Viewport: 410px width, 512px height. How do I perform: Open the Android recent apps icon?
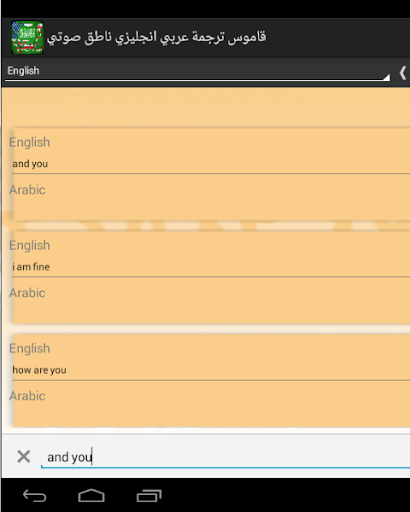(x=149, y=496)
